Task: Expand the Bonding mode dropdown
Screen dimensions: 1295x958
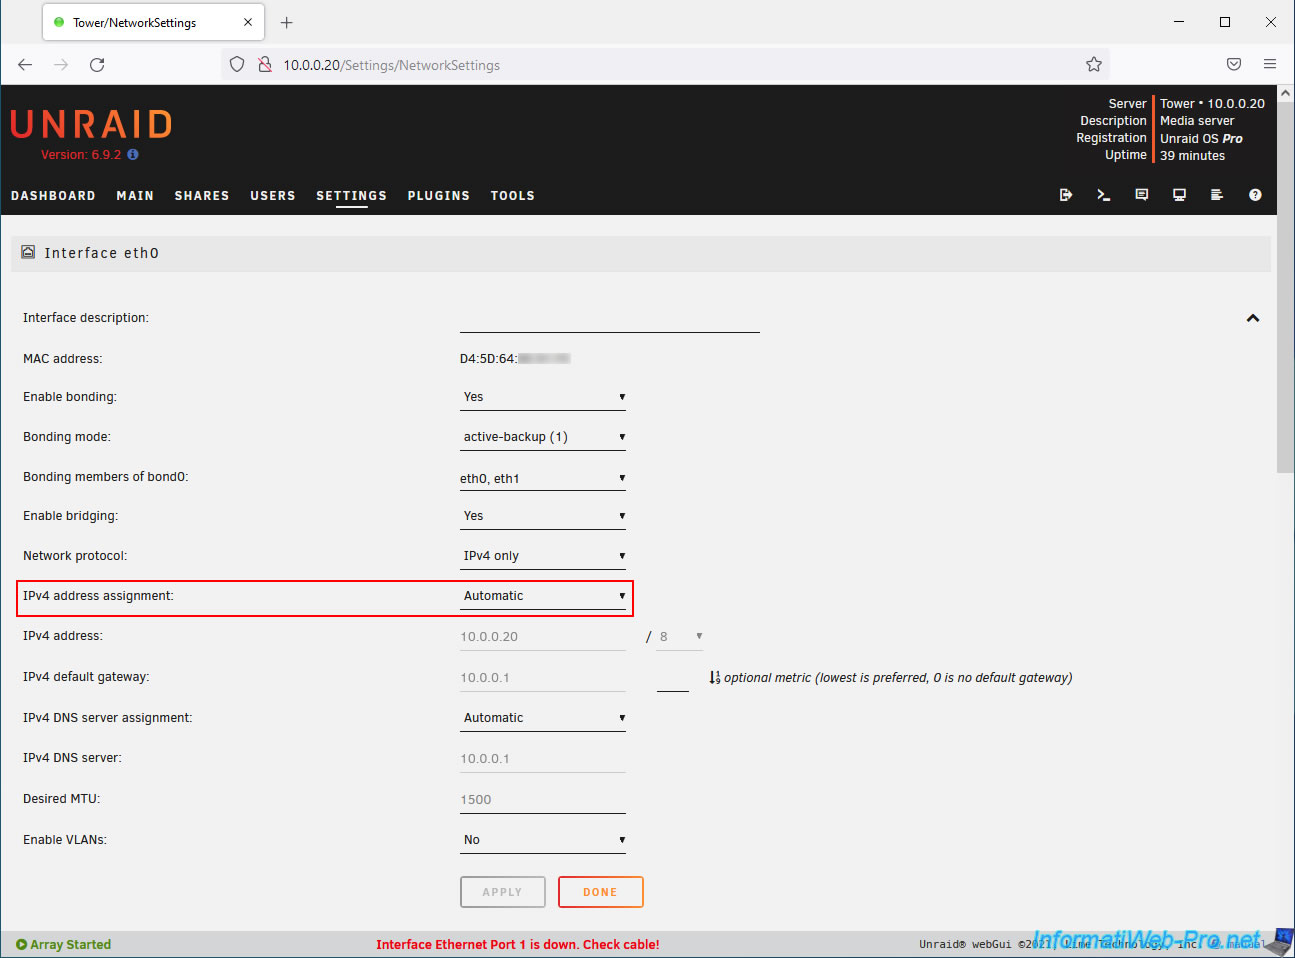Action: (543, 437)
